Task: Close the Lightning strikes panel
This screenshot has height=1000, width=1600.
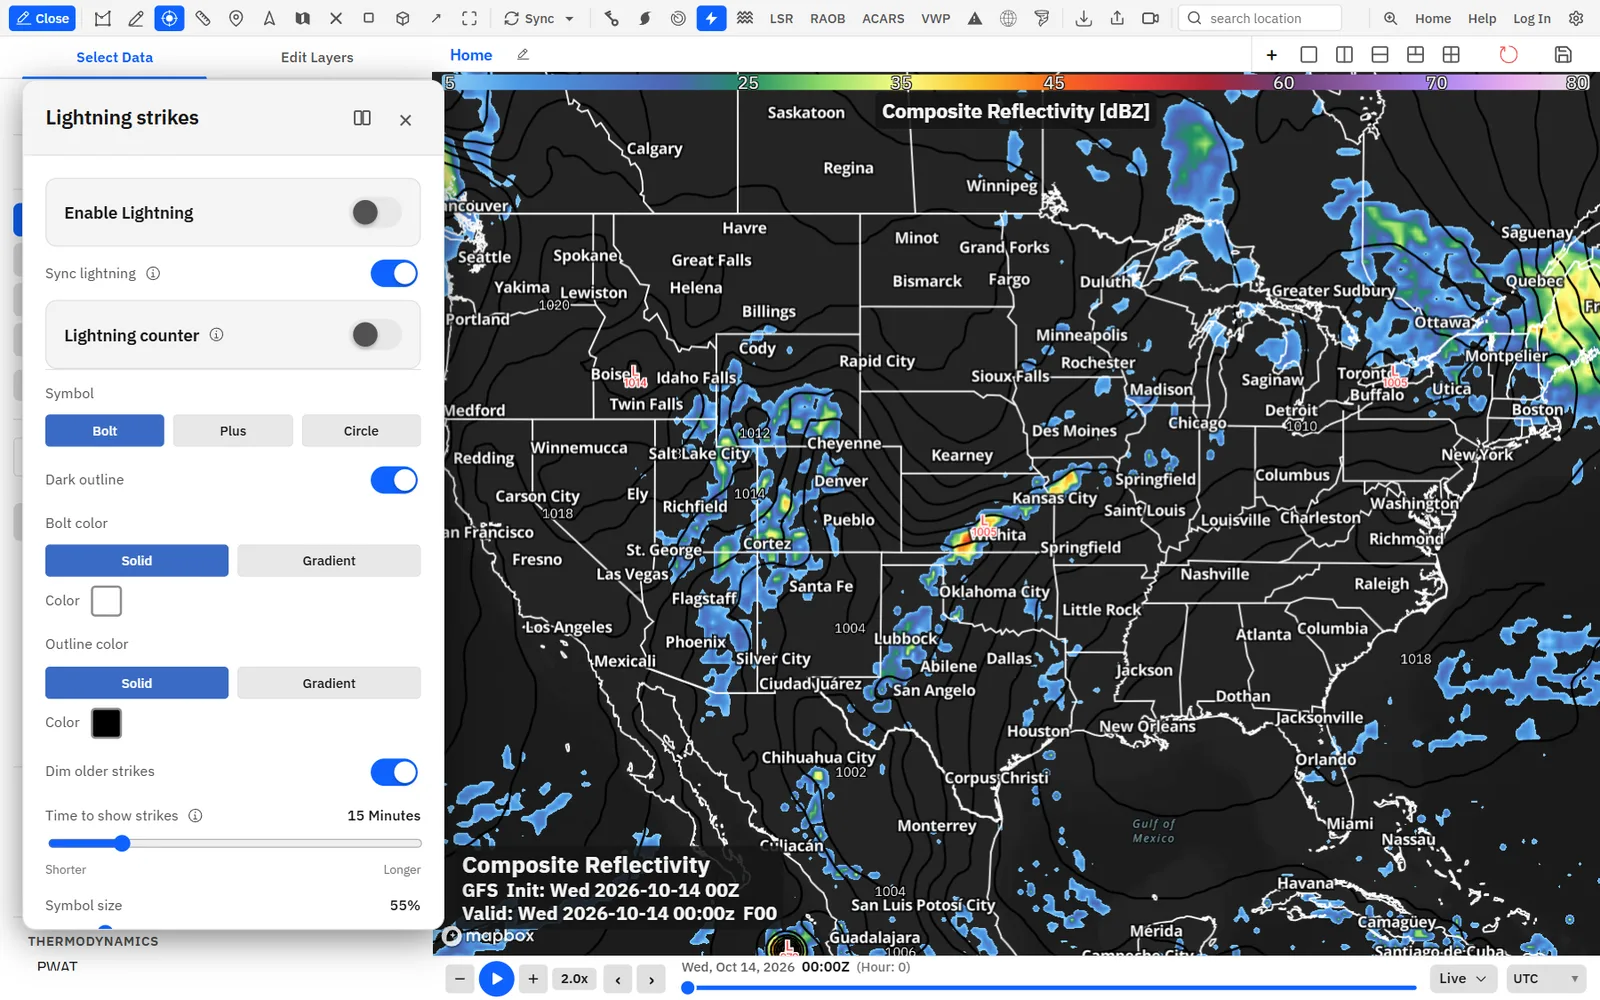Action: click(x=405, y=120)
